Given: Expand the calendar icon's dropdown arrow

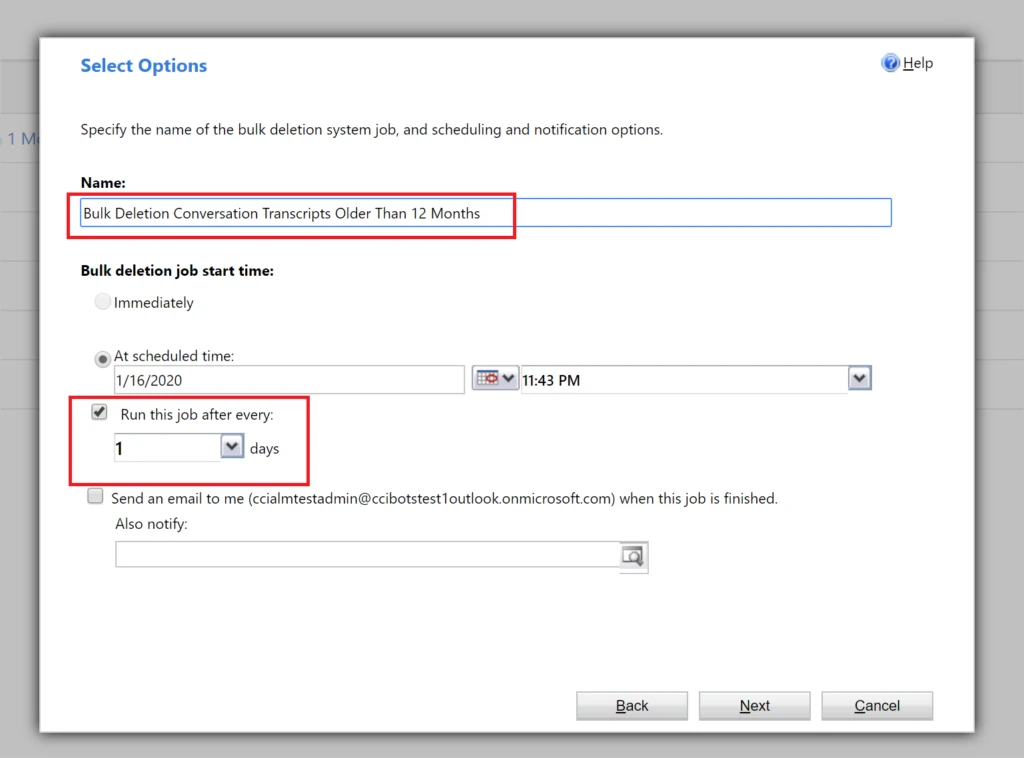Looking at the screenshot, I should (x=507, y=378).
